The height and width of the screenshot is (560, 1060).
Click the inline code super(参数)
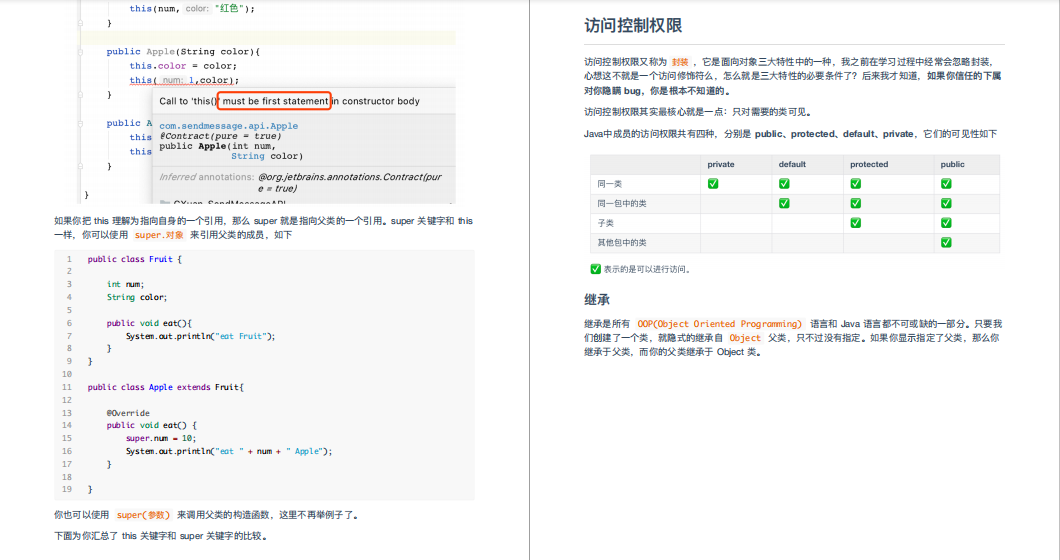(x=143, y=515)
